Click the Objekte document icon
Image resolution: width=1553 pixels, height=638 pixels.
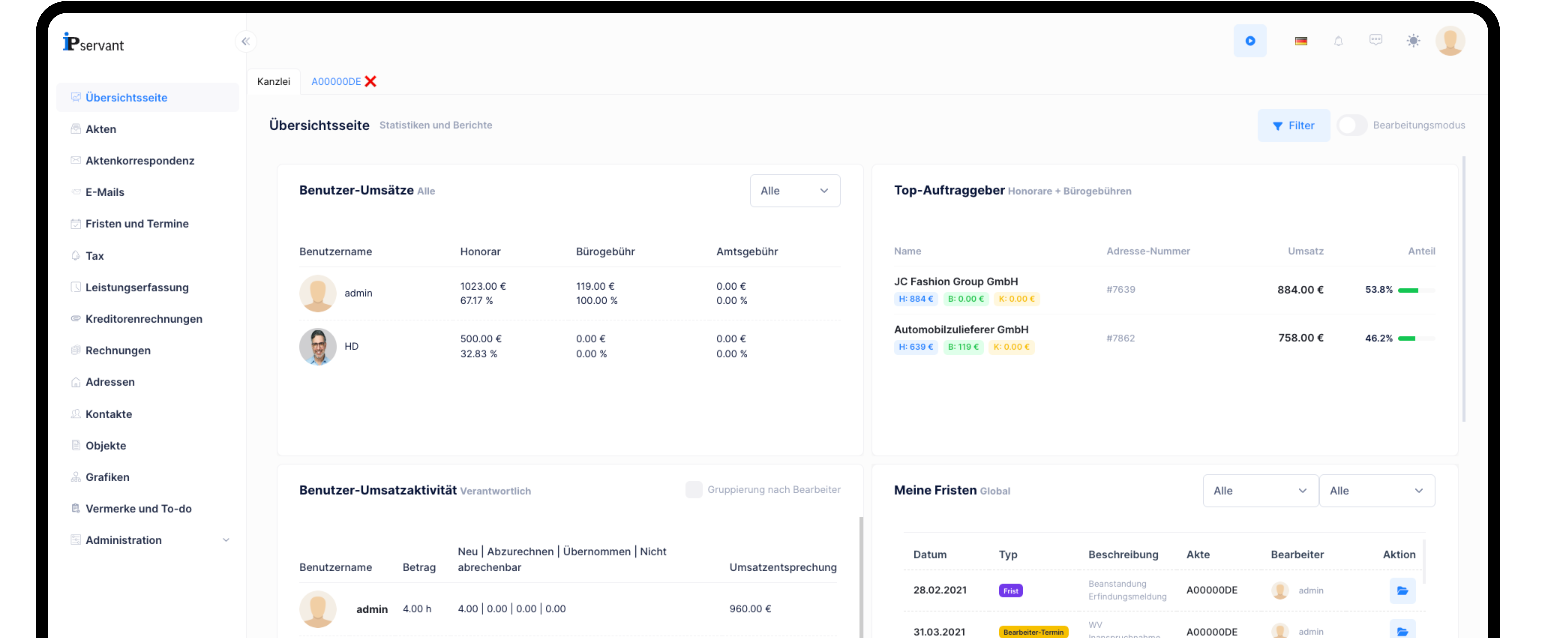76,445
